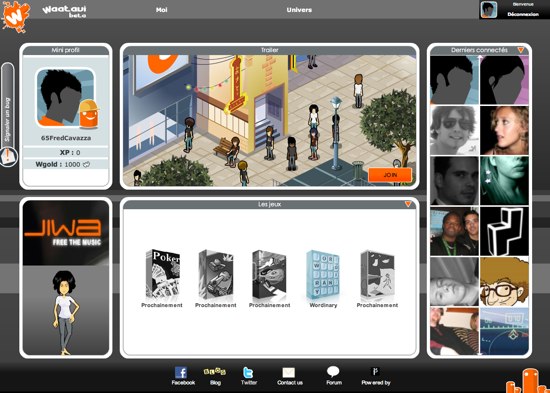This screenshot has height=393, width=550.
Task: Click the 65FredCavazza username
Action: click(x=66, y=138)
